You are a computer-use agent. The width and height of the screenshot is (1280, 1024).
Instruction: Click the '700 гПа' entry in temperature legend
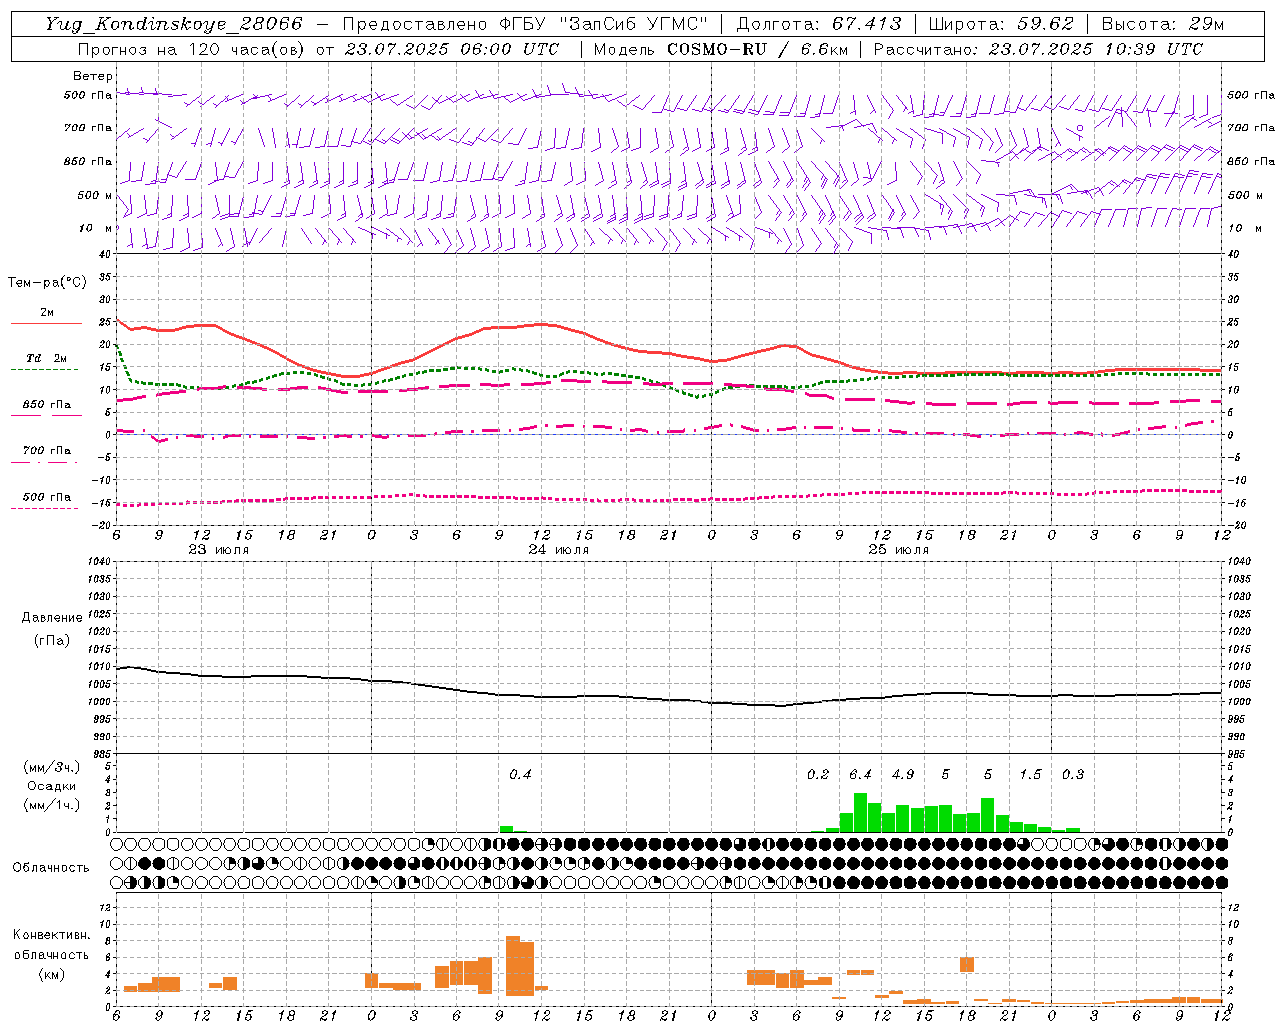47,451
